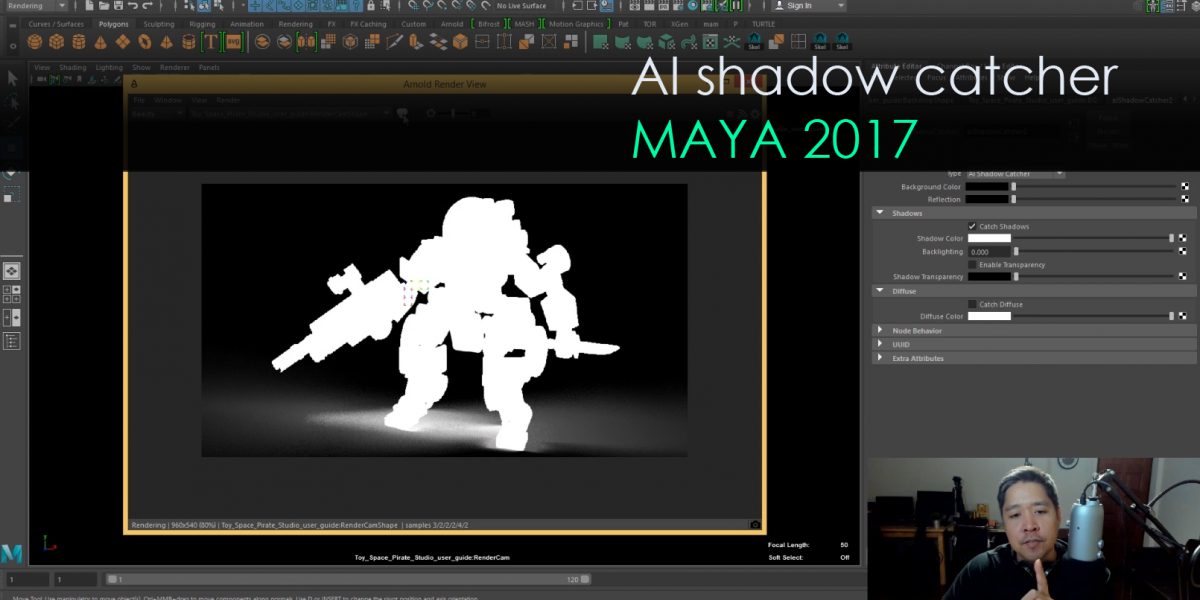Viewport: 1200px width, 600px height.
Task: Click the snapshot camera icon in render view
Action: click(754, 524)
